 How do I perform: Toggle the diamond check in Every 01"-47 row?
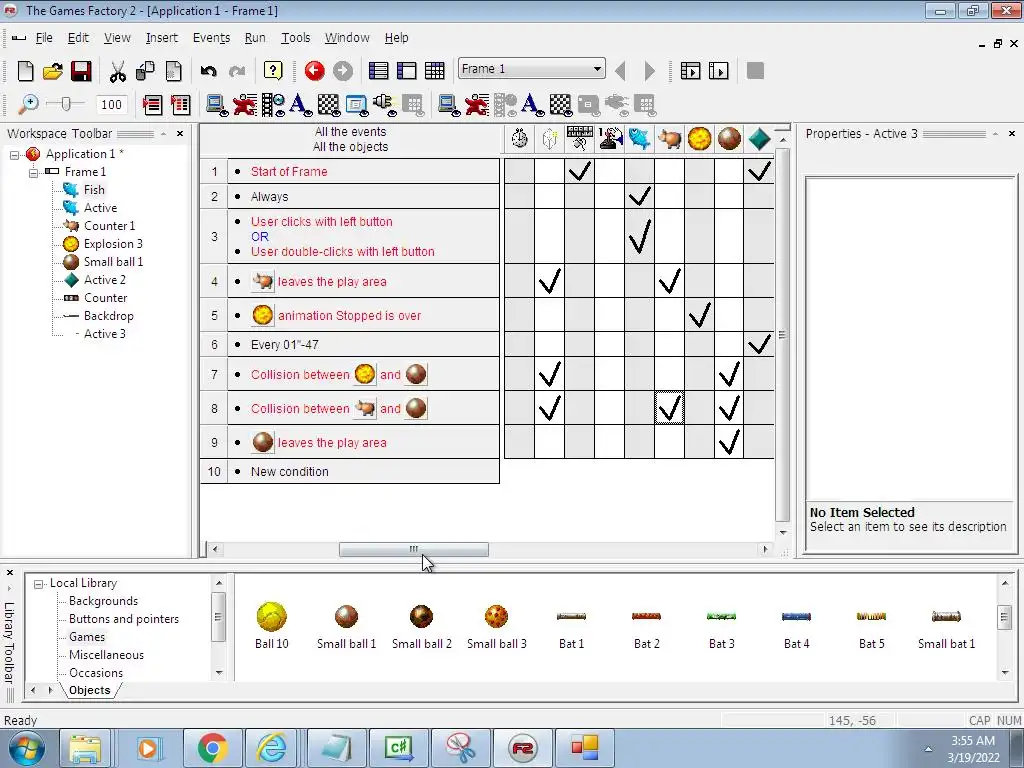point(760,344)
